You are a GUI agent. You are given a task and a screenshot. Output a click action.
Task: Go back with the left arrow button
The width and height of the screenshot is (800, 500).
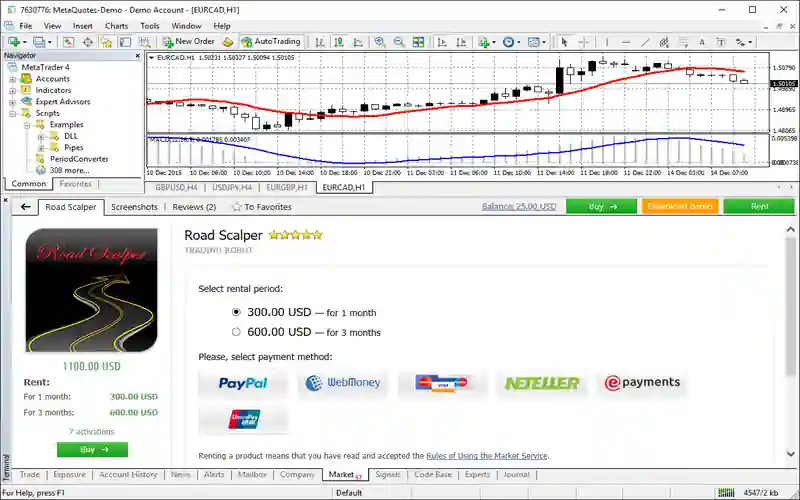pos(26,207)
